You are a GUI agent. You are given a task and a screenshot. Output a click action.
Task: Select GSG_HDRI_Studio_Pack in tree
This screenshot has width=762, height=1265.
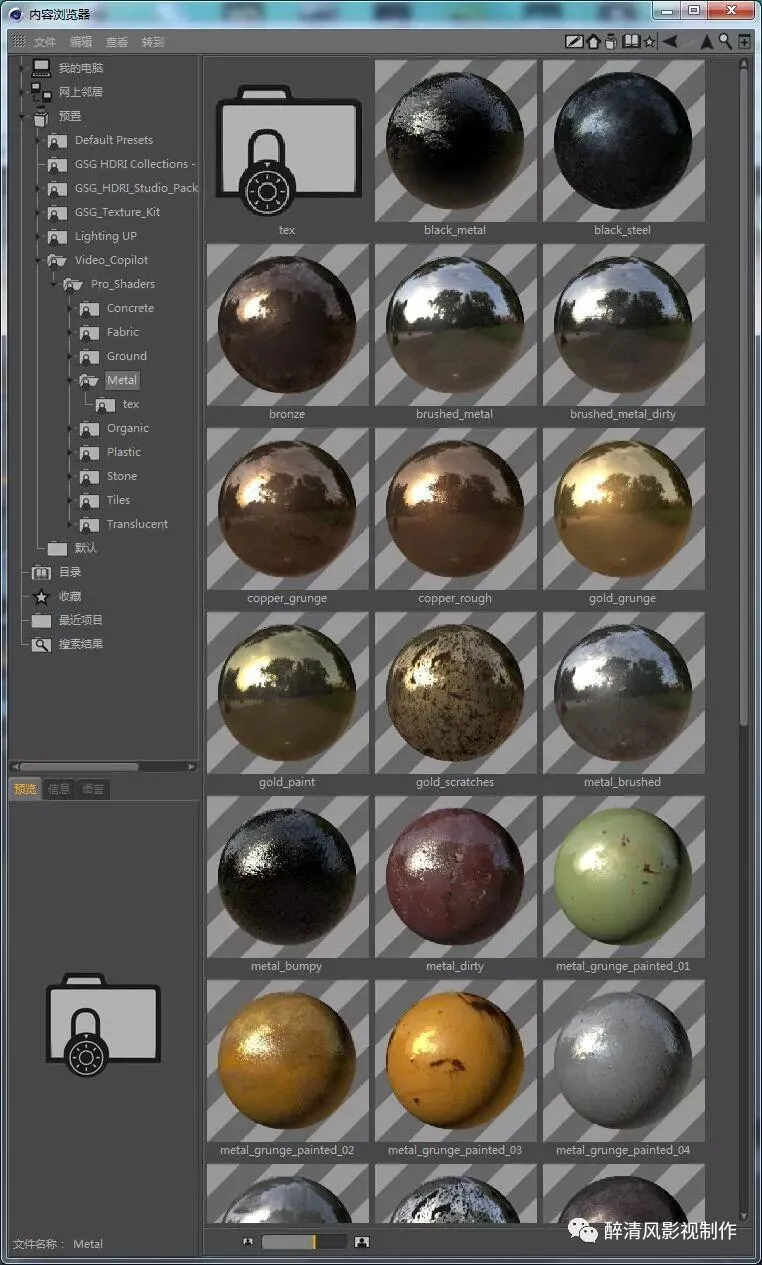[x=136, y=188]
